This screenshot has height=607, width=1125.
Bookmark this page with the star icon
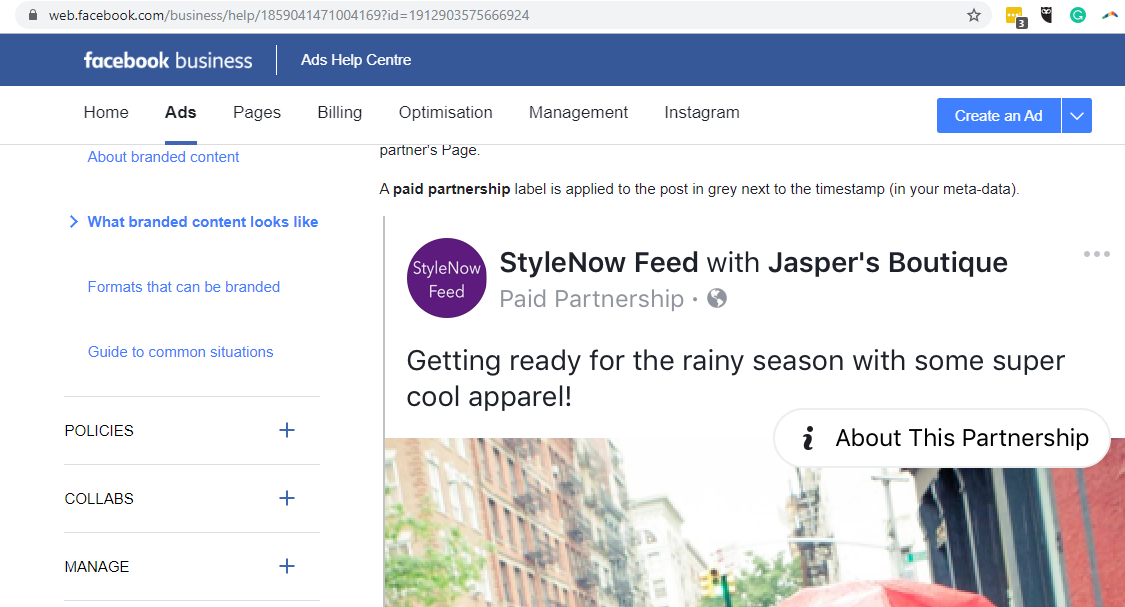973,15
